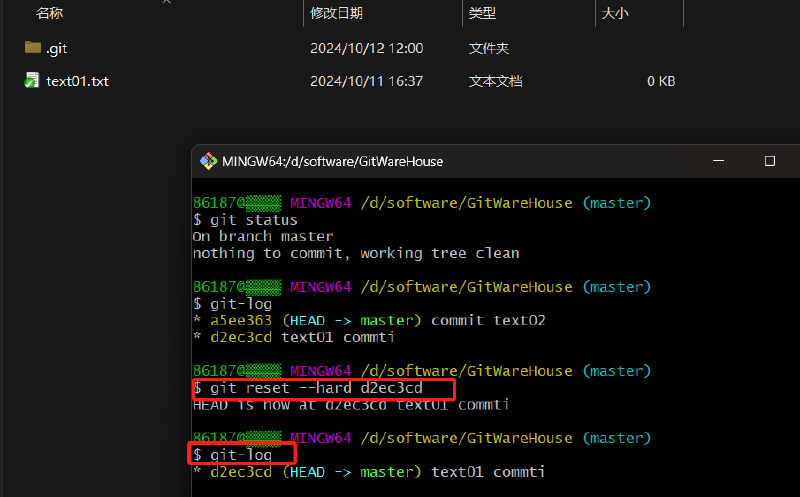This screenshot has width=800, height=497.
Task: Click 'git reset --hard d2ec3cd' command
Action: (x=308, y=388)
